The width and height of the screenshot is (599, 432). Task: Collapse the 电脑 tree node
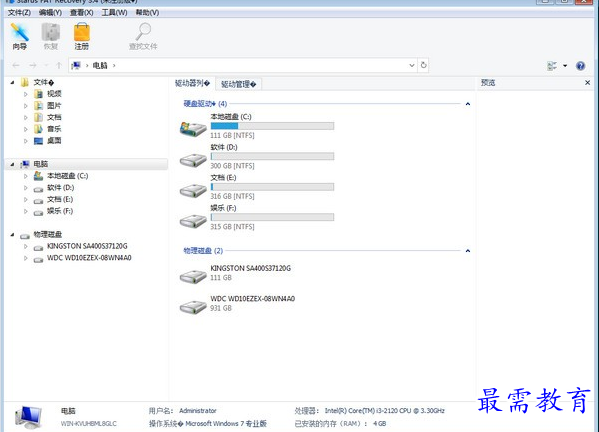(12, 164)
